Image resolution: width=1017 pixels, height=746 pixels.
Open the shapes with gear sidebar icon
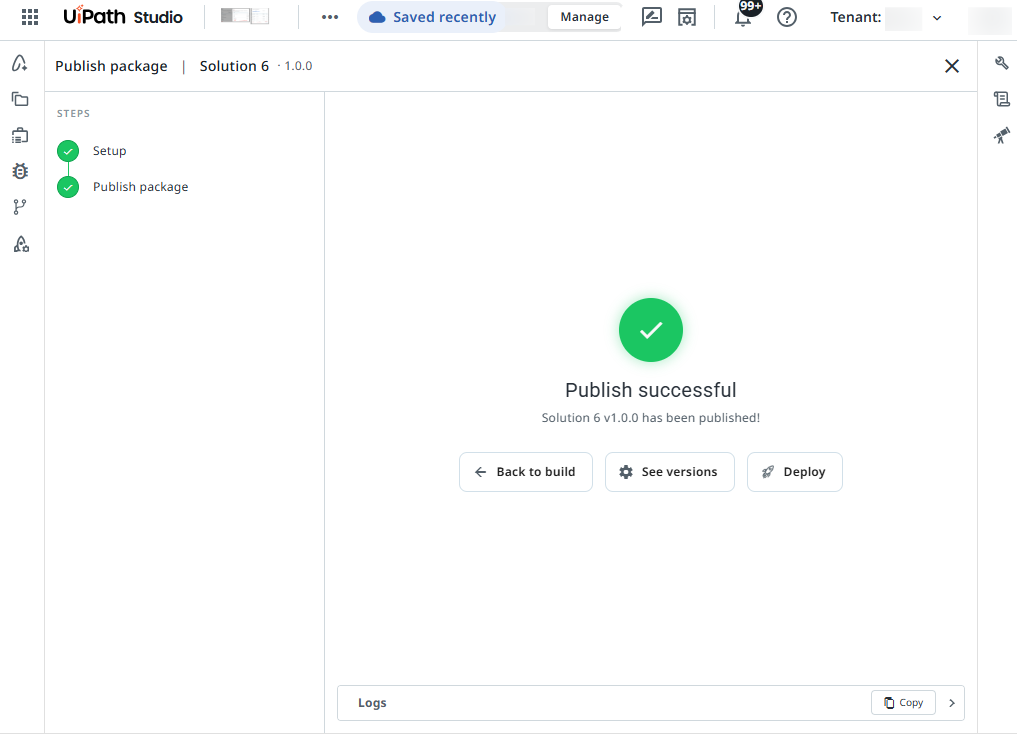click(21, 244)
